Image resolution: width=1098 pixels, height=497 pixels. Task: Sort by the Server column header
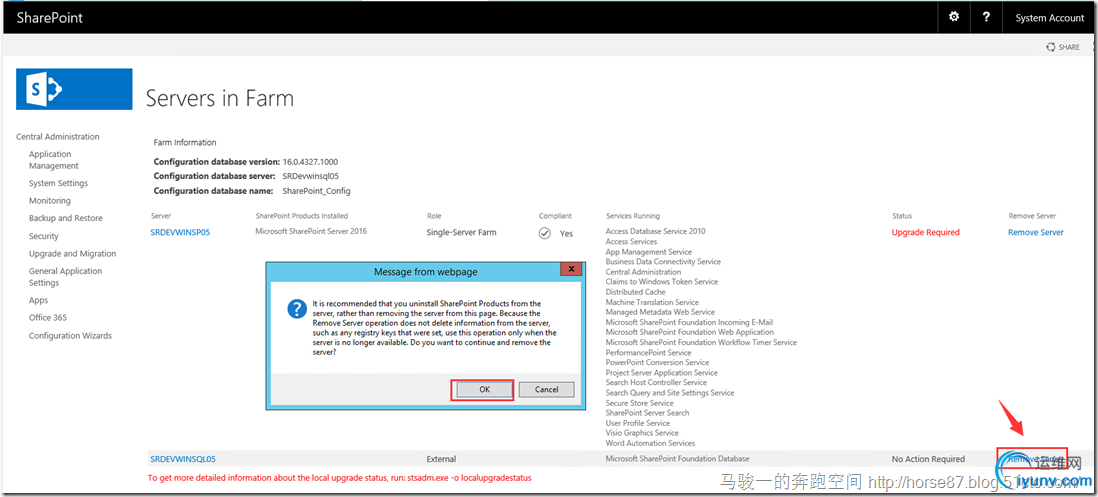click(160, 216)
